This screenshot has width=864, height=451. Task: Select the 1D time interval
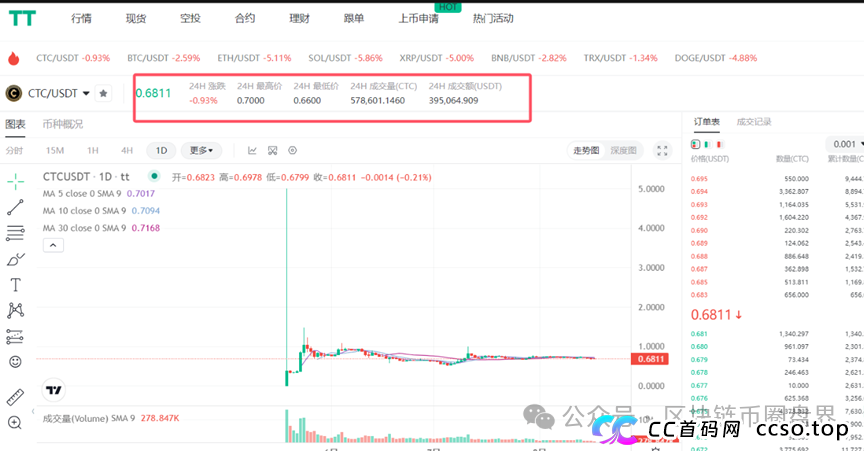pyautogui.click(x=161, y=151)
